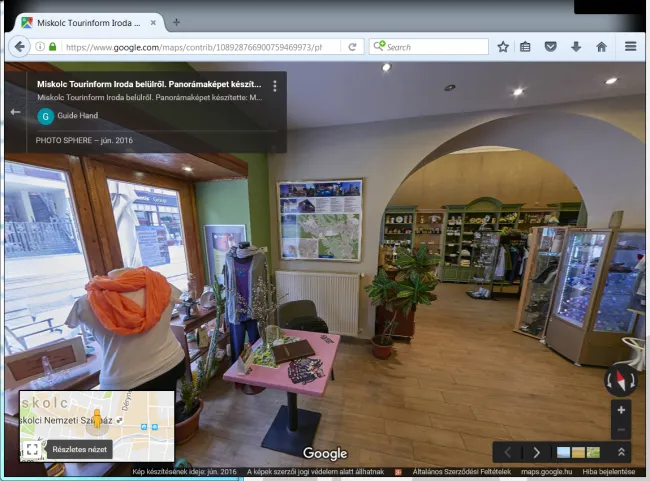The width and height of the screenshot is (650, 481).
Task: Click Hiba bejelentése to report a problem
Action: [x=609, y=472]
